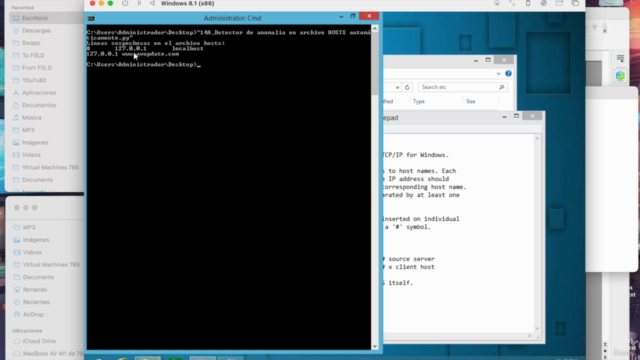Click the magnifier icon in Search etc box
The image size is (640, 360).
point(501,87)
